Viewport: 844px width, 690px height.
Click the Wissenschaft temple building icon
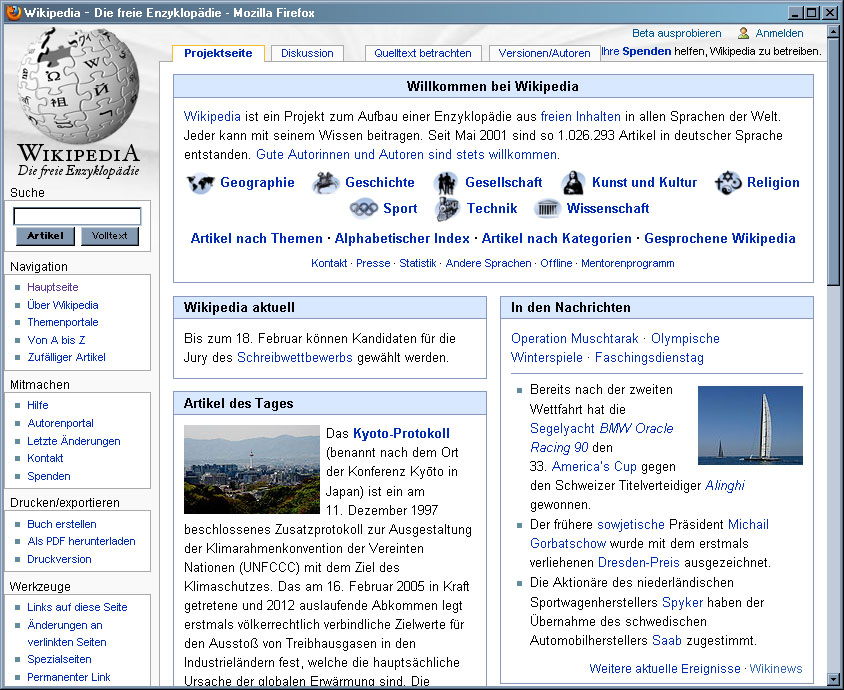547,208
